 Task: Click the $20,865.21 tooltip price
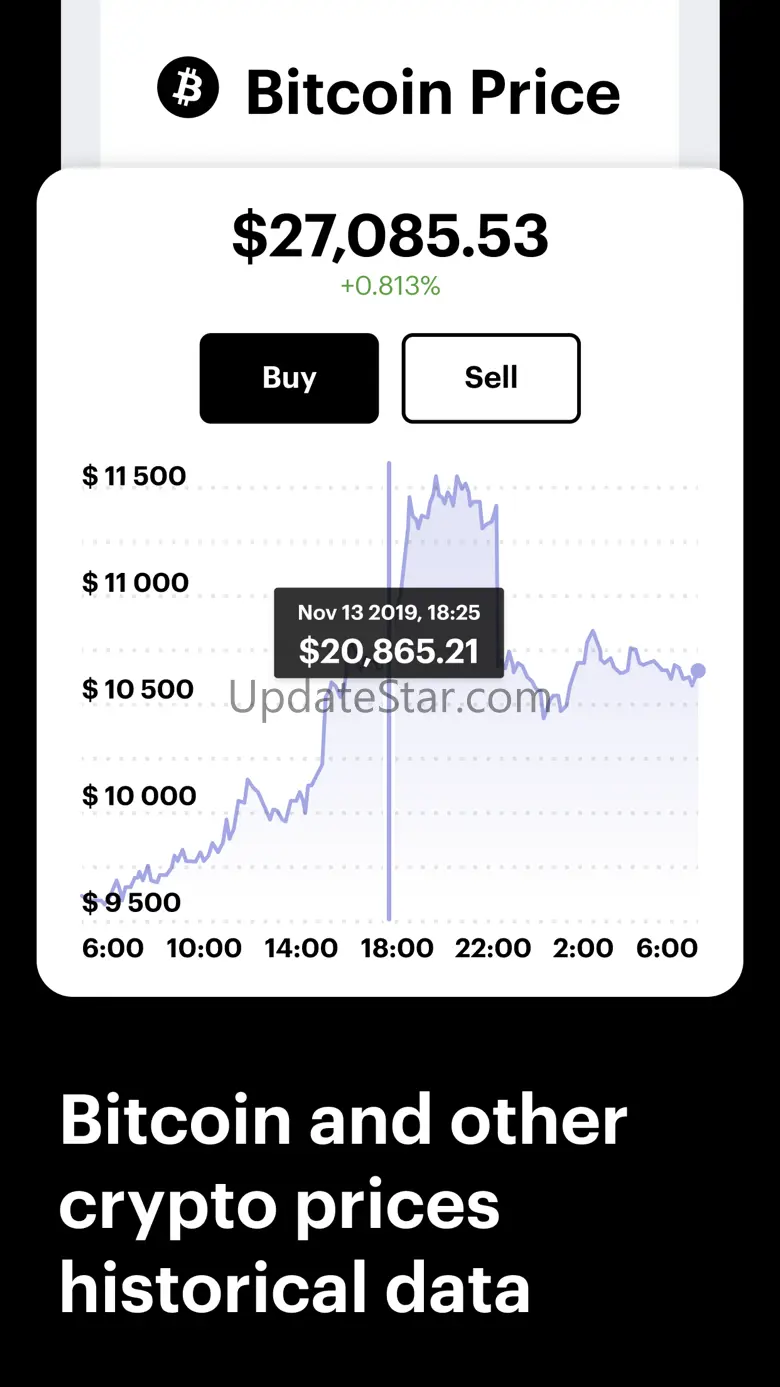[x=389, y=652]
